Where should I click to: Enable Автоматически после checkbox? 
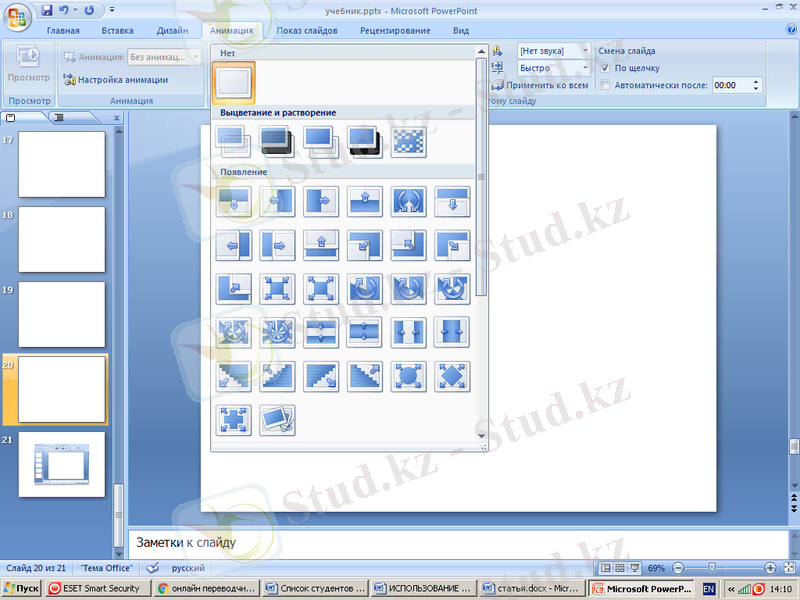(605, 85)
